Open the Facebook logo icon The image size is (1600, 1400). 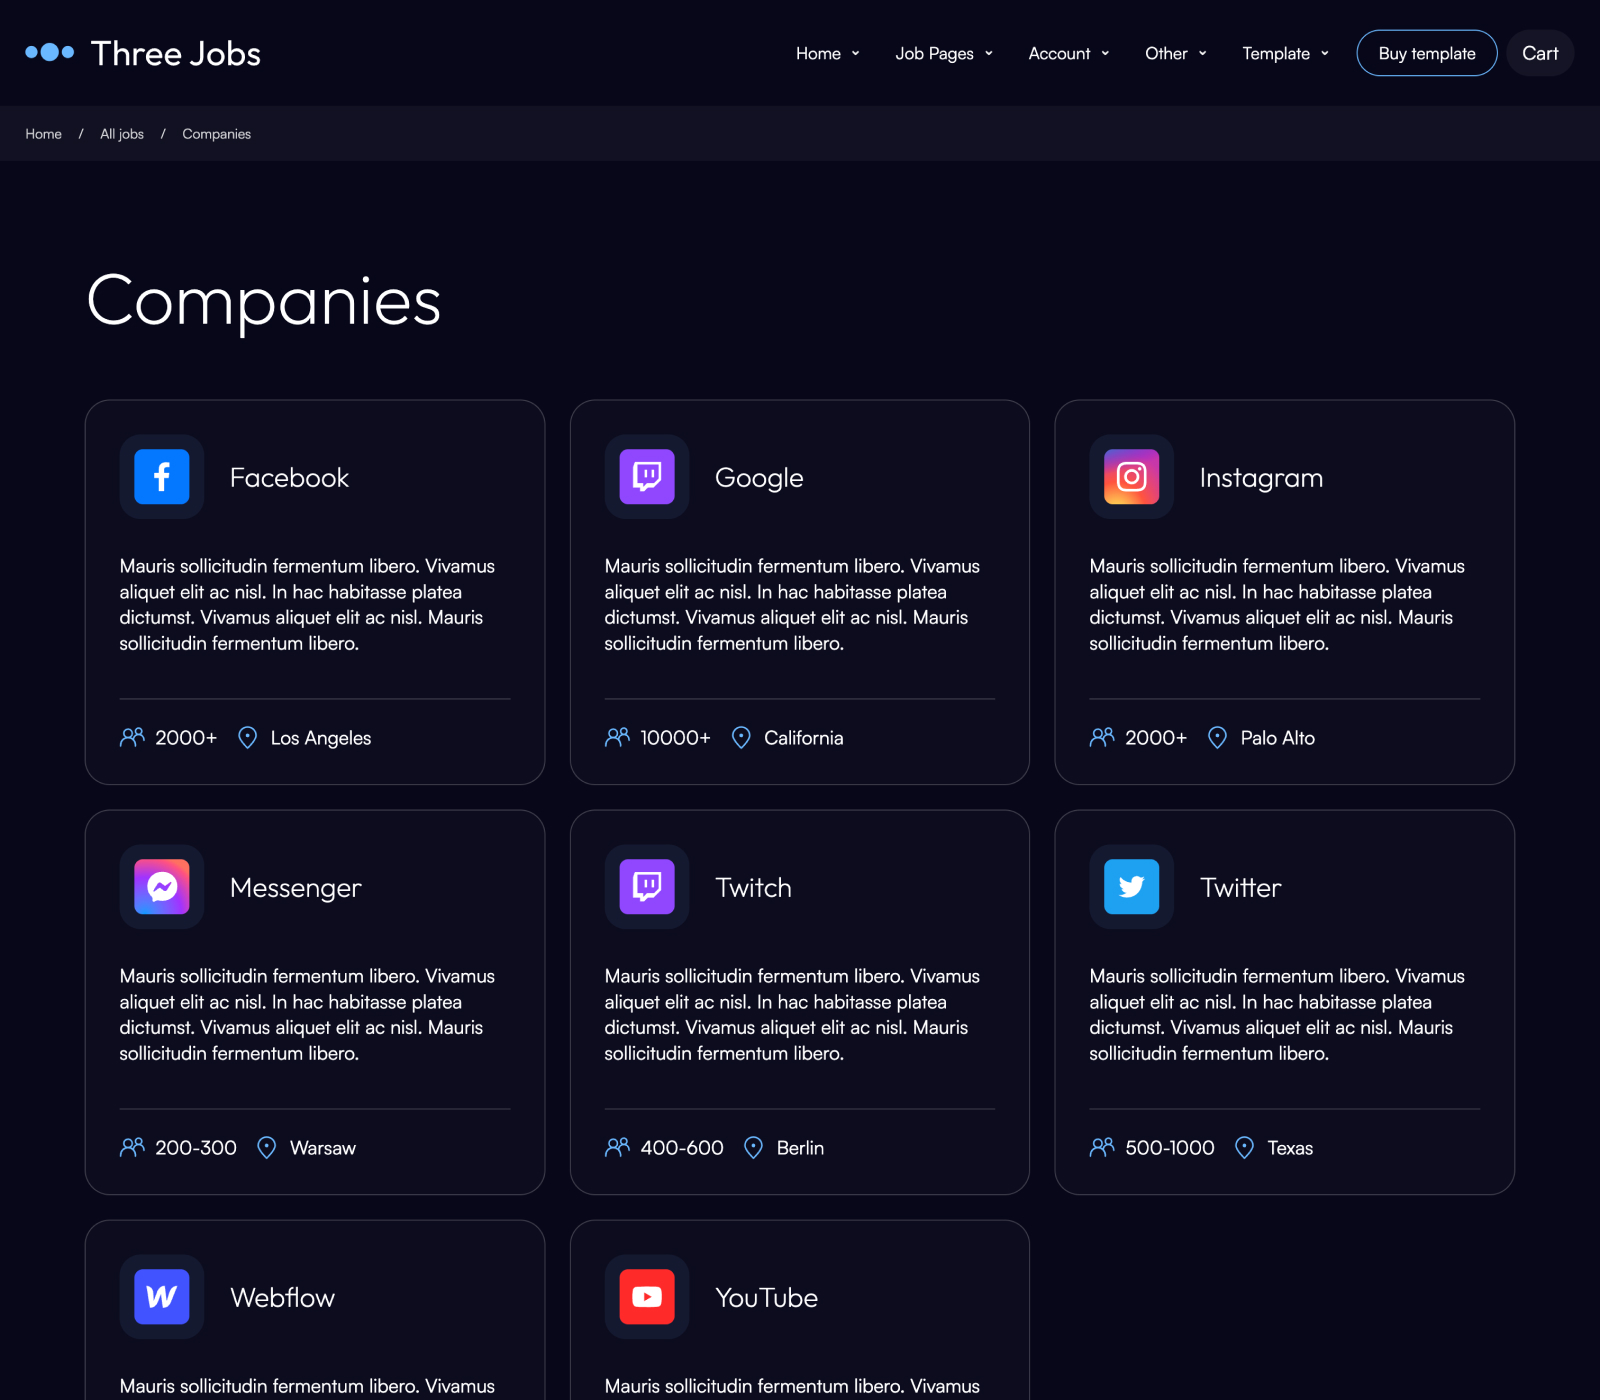pos(162,477)
